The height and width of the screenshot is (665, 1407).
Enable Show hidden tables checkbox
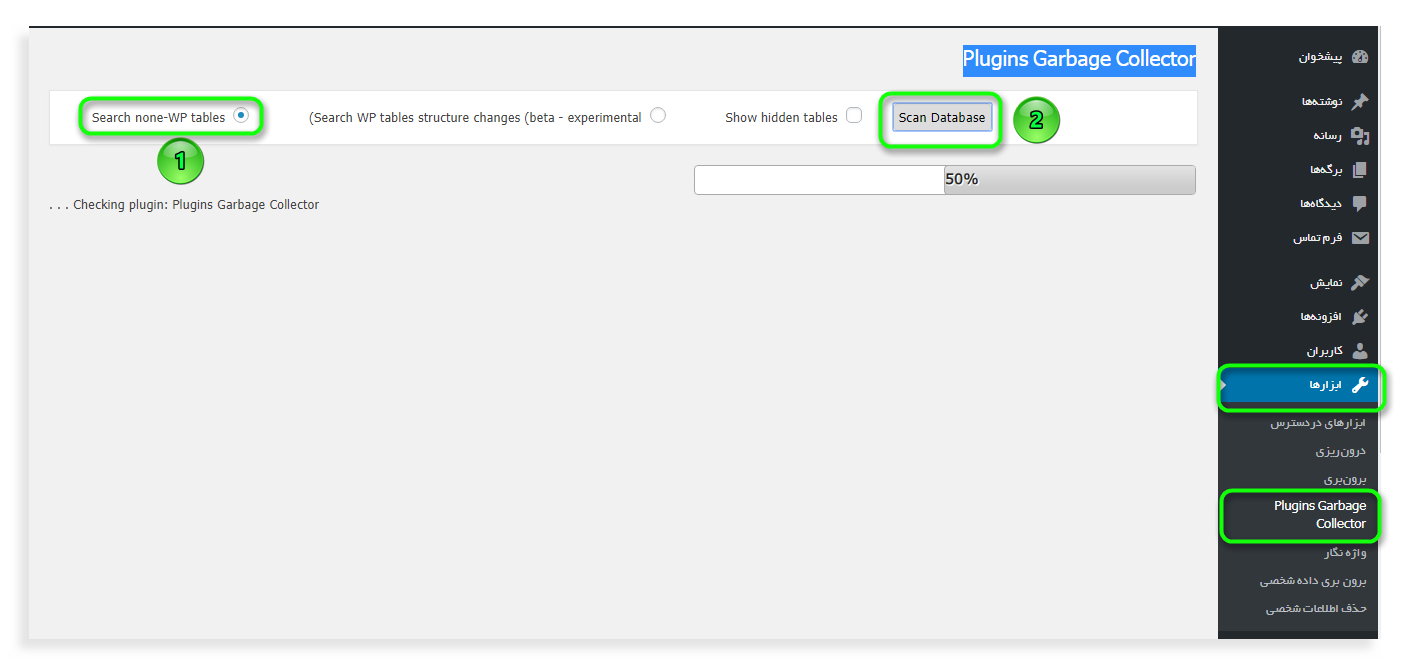tap(854, 116)
